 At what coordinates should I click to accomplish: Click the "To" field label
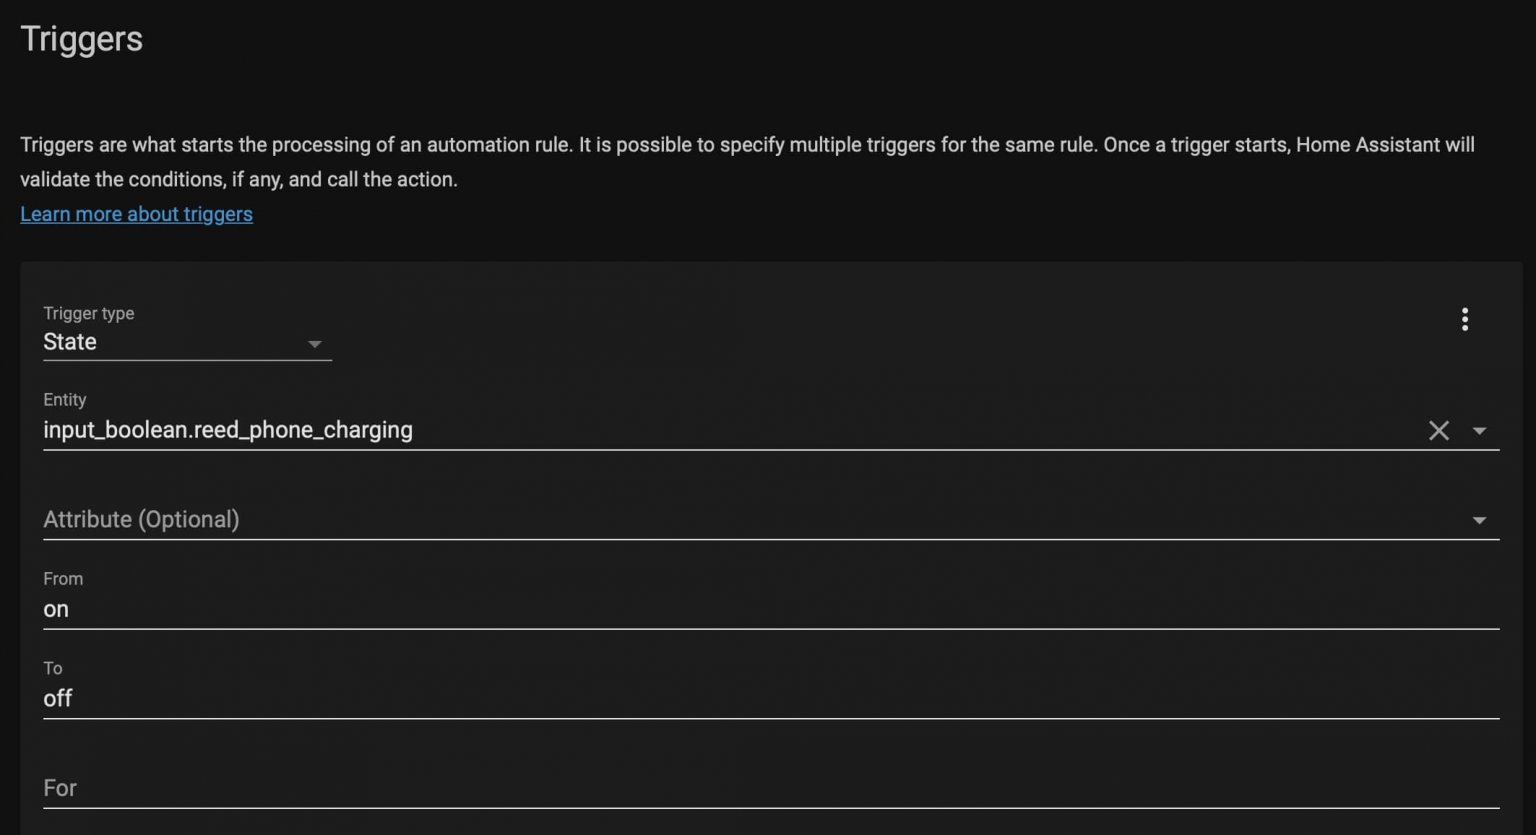(x=53, y=668)
